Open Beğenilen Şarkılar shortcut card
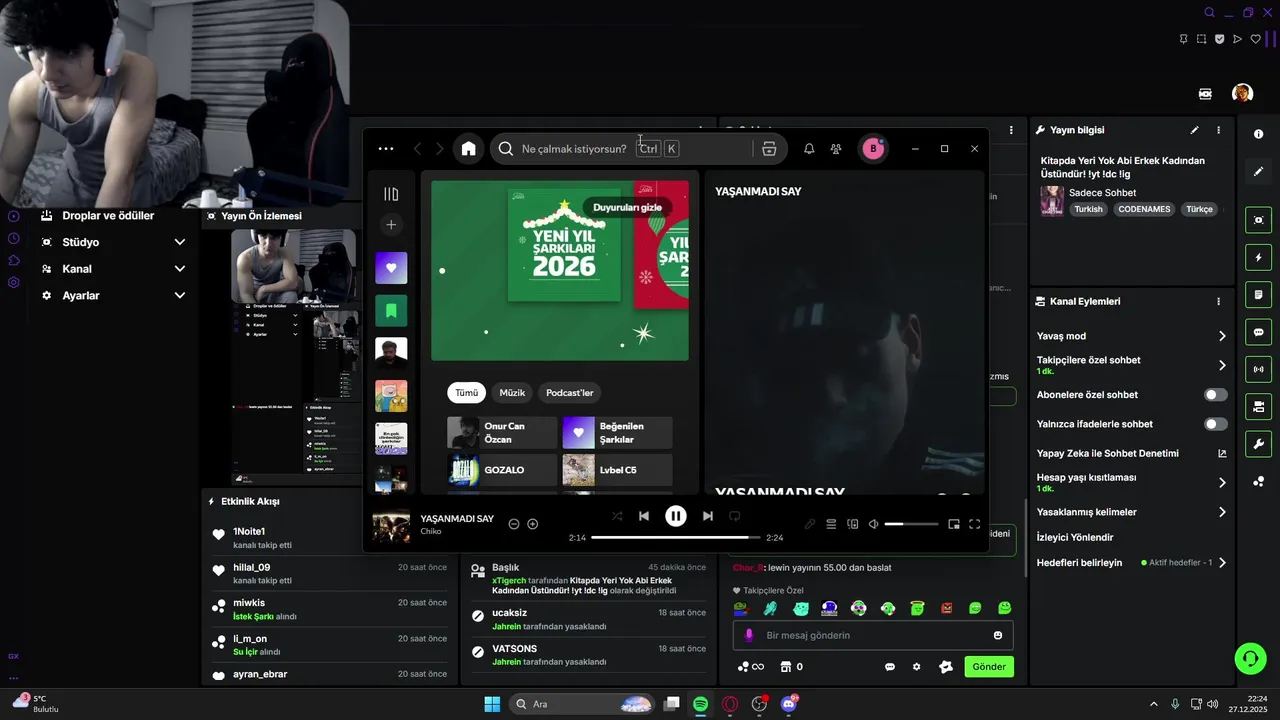1280x720 pixels. (x=617, y=433)
